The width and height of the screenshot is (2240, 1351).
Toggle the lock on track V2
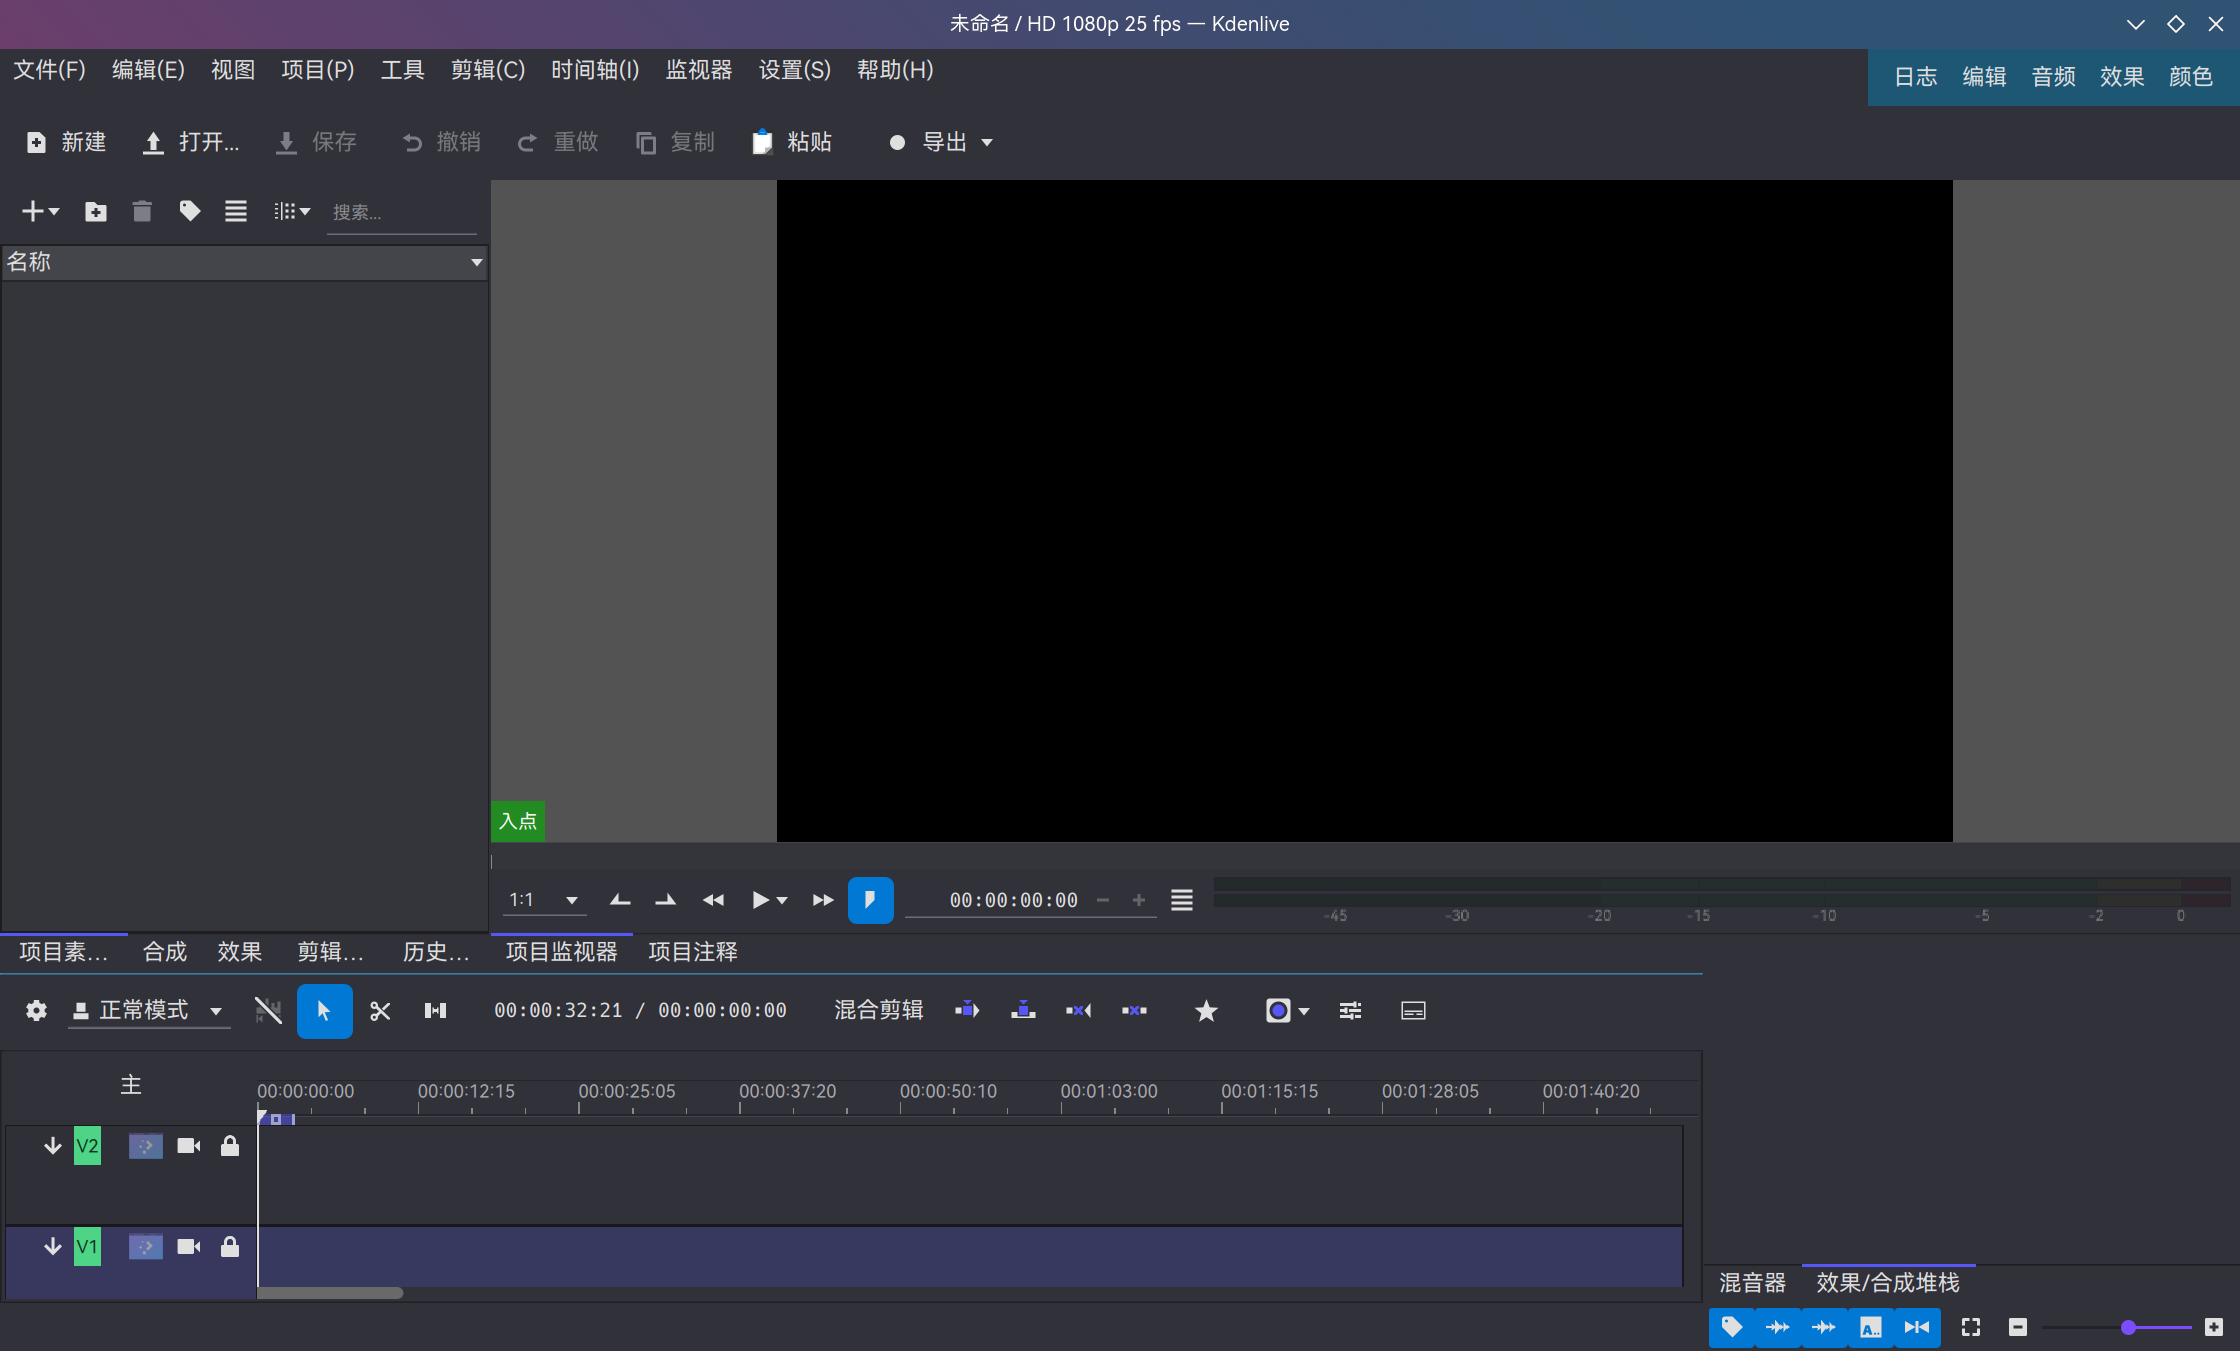coord(229,1146)
